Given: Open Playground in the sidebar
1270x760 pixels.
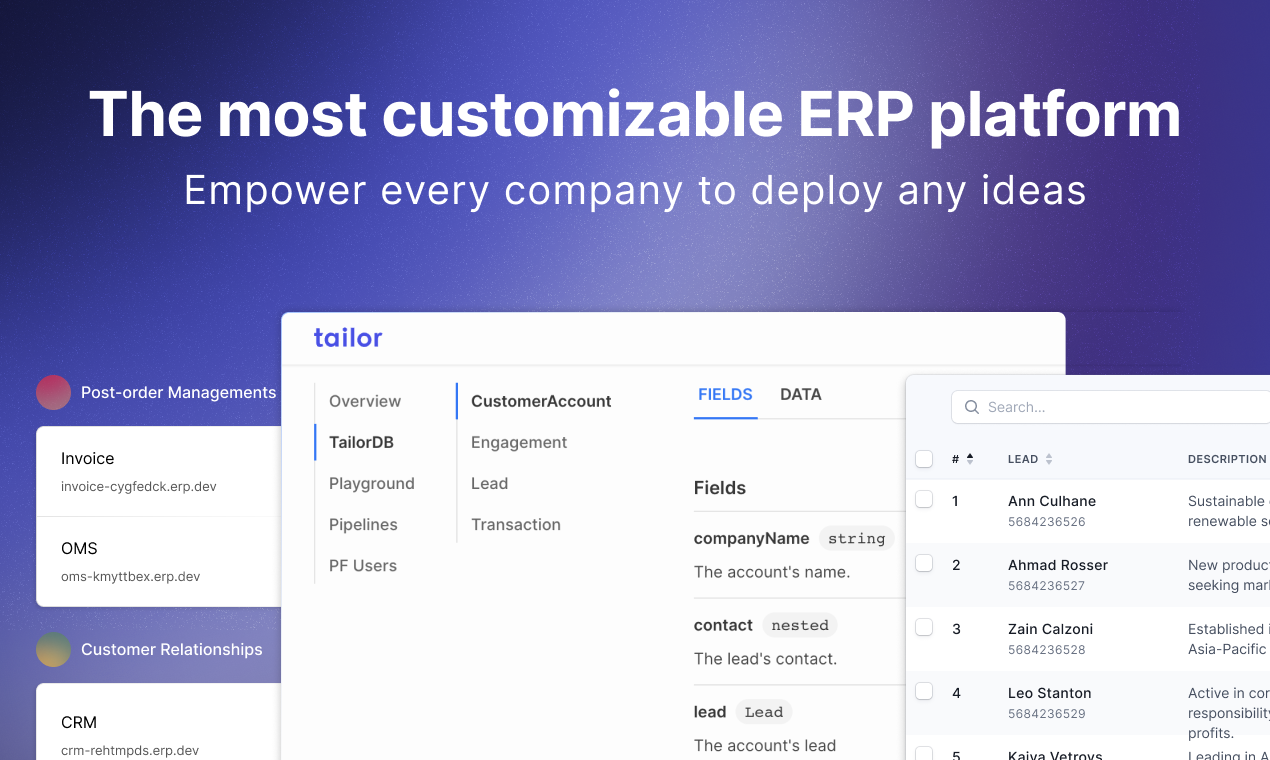Looking at the screenshot, I should point(372,483).
